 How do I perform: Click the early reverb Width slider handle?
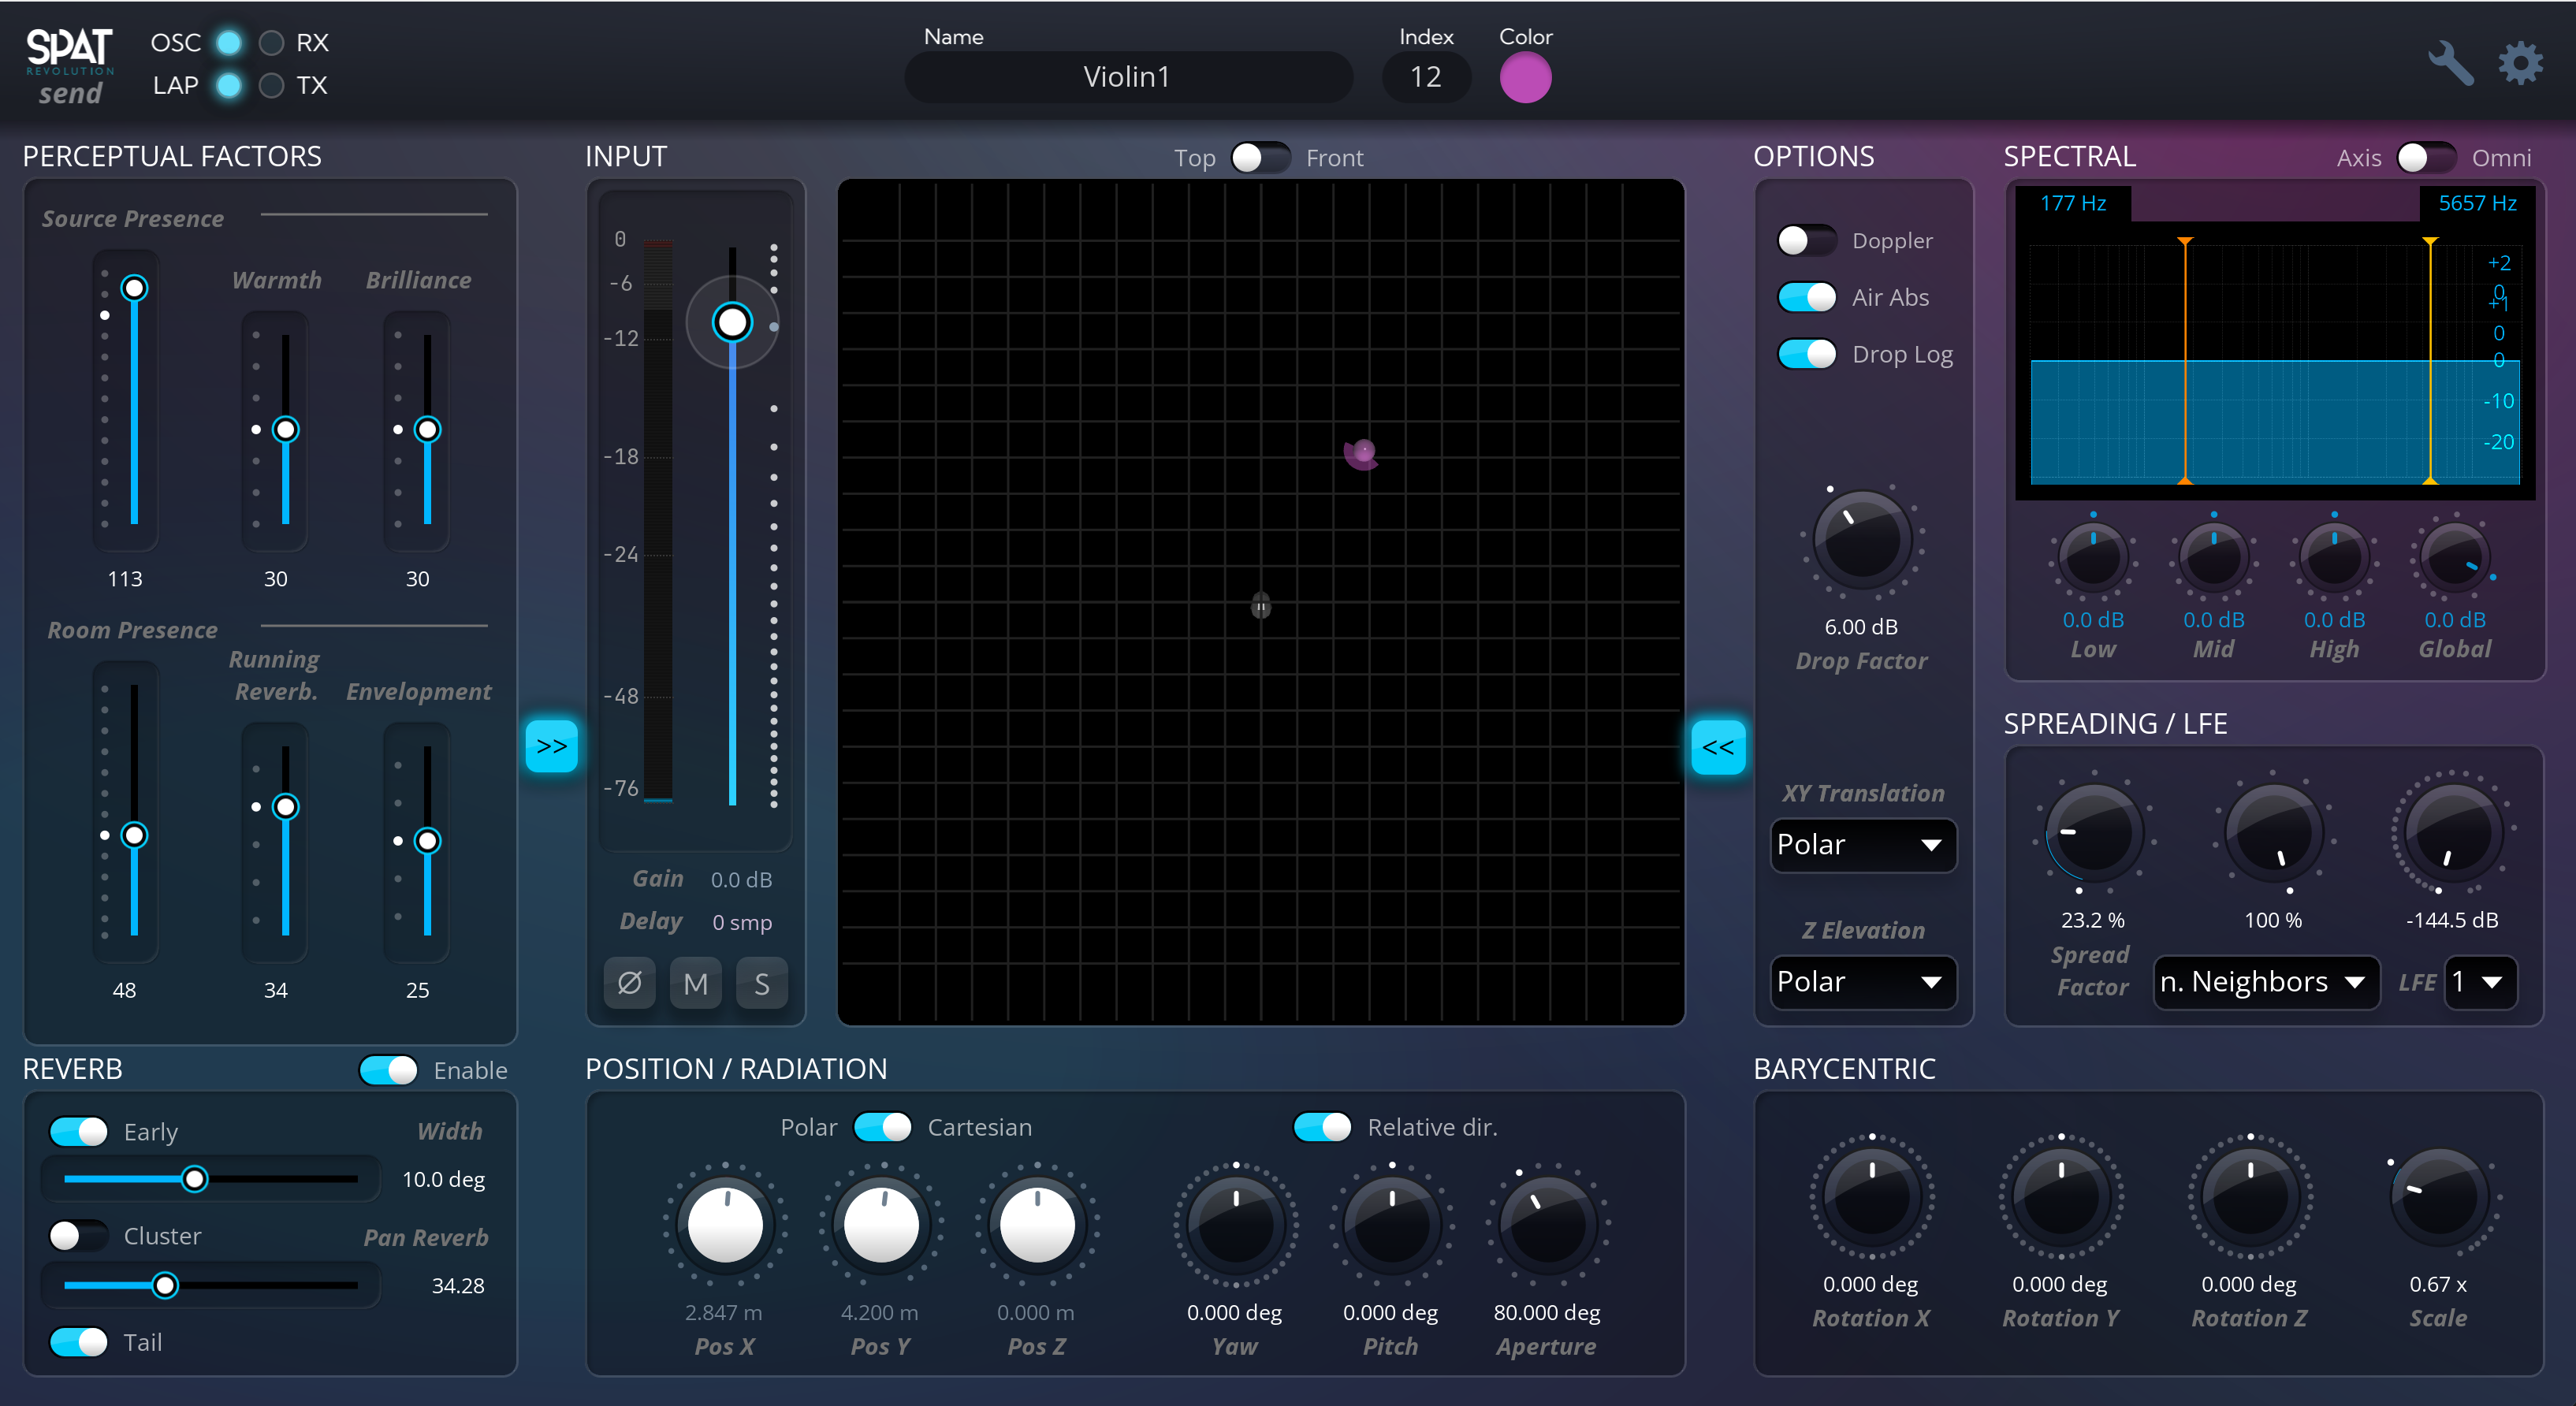click(x=195, y=1179)
